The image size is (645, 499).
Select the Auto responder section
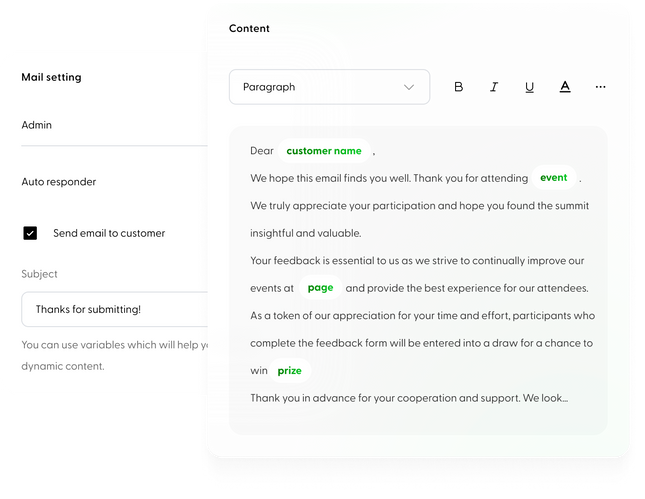tap(59, 182)
